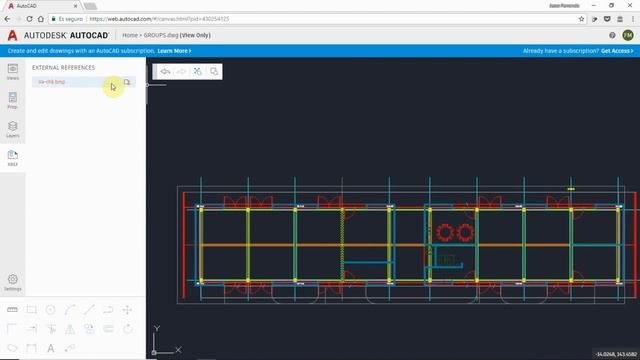Open the user account avatar menu
Image resolution: width=640 pixels, height=360 pixels.
628,35
